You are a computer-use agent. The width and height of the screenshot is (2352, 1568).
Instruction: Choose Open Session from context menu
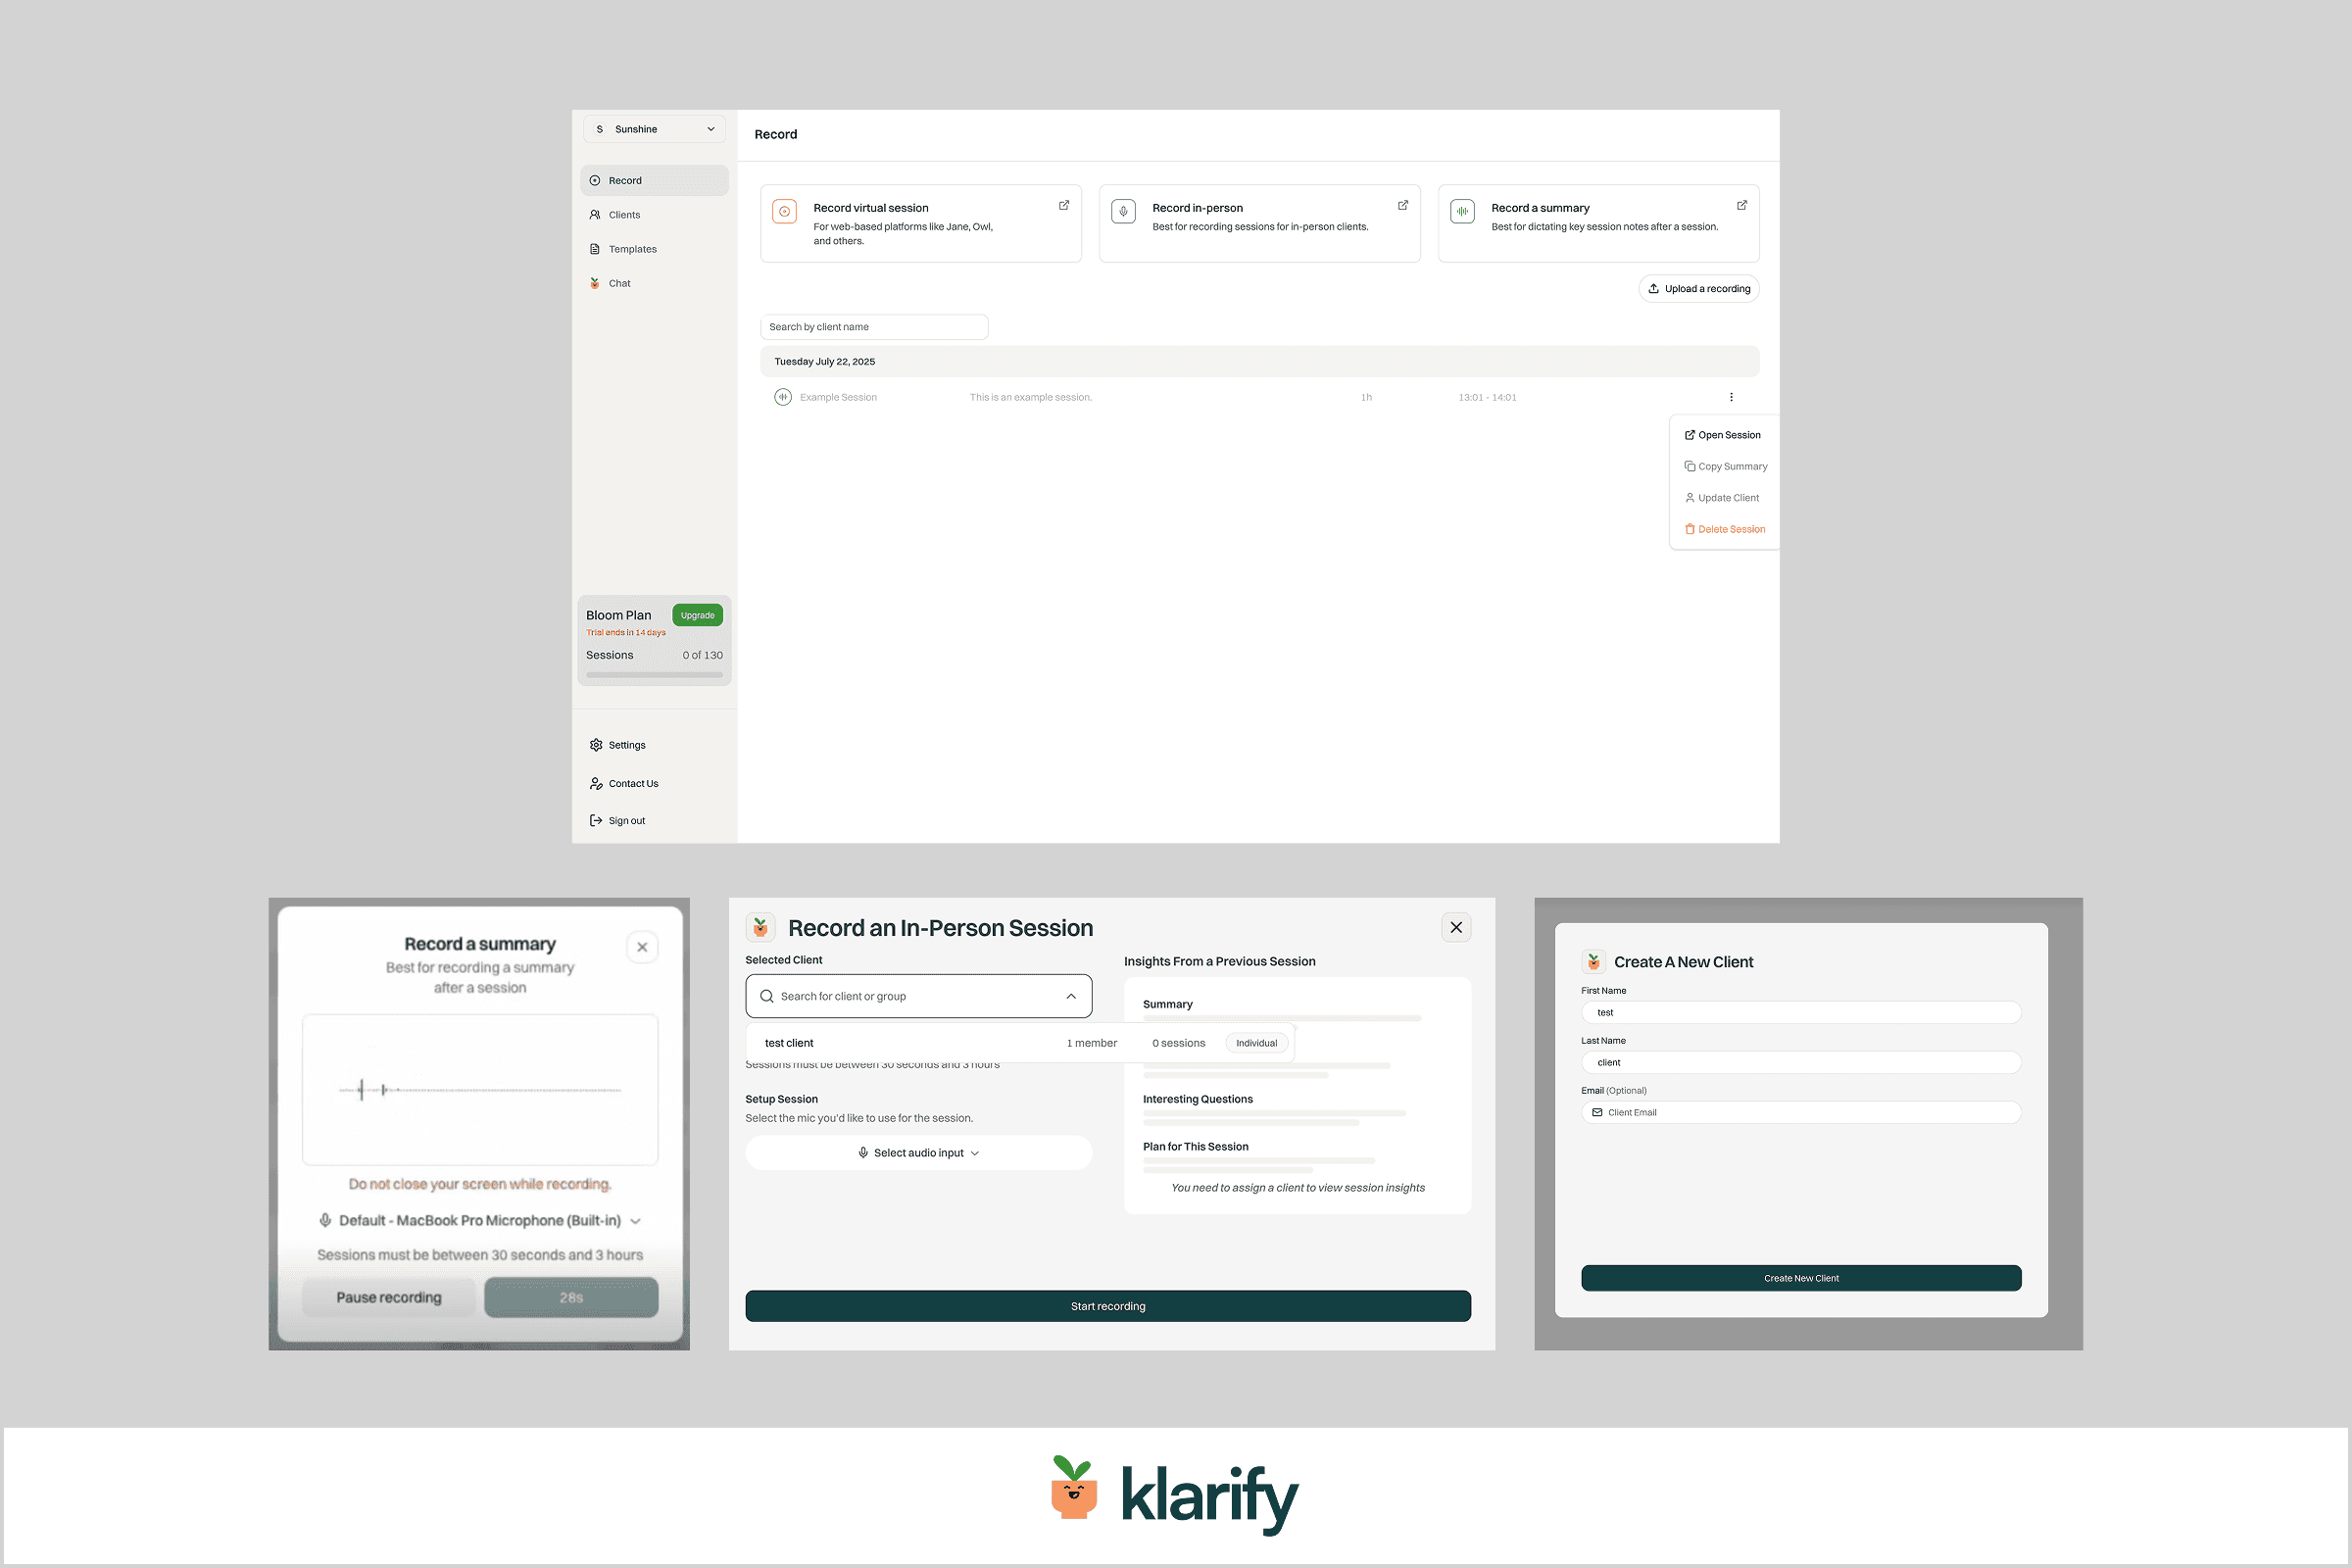click(1723, 435)
